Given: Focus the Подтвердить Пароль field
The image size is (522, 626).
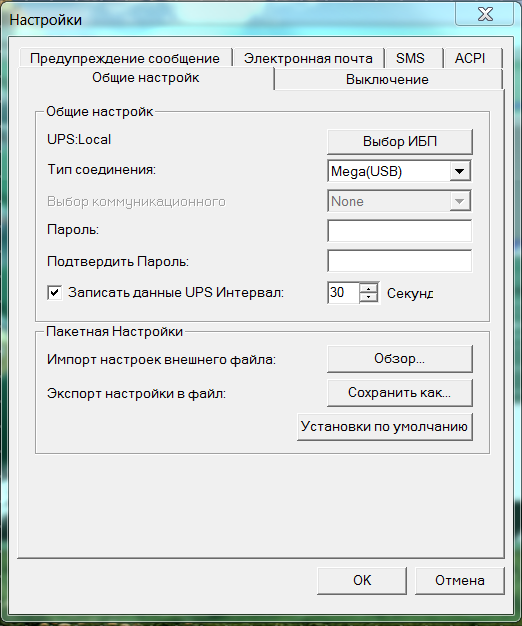Looking at the screenshot, I should pyautogui.click(x=399, y=261).
